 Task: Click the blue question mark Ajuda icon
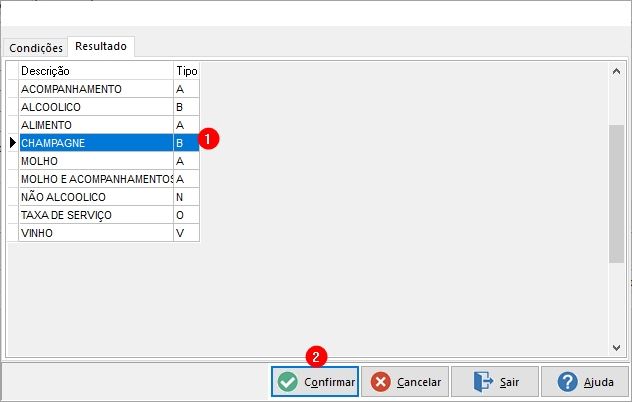coord(568,381)
